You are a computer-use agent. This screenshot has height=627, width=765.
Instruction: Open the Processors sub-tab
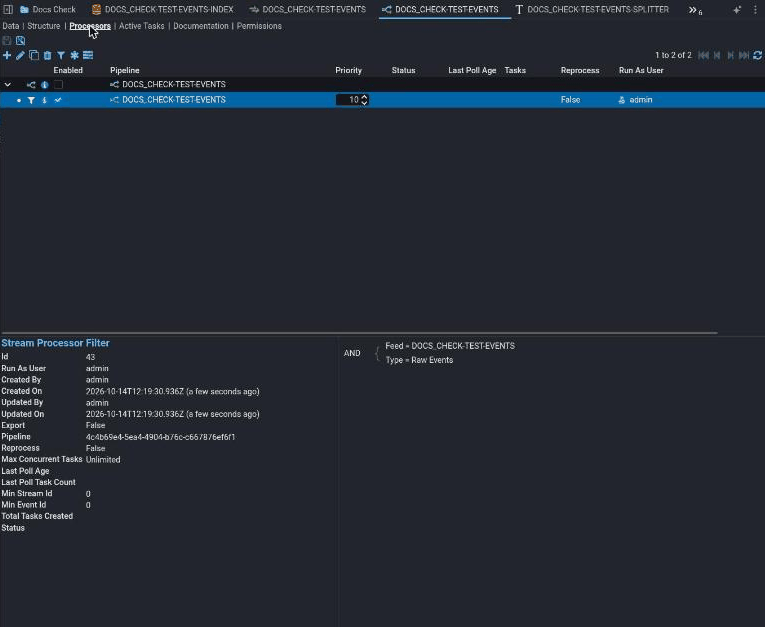click(x=90, y=26)
